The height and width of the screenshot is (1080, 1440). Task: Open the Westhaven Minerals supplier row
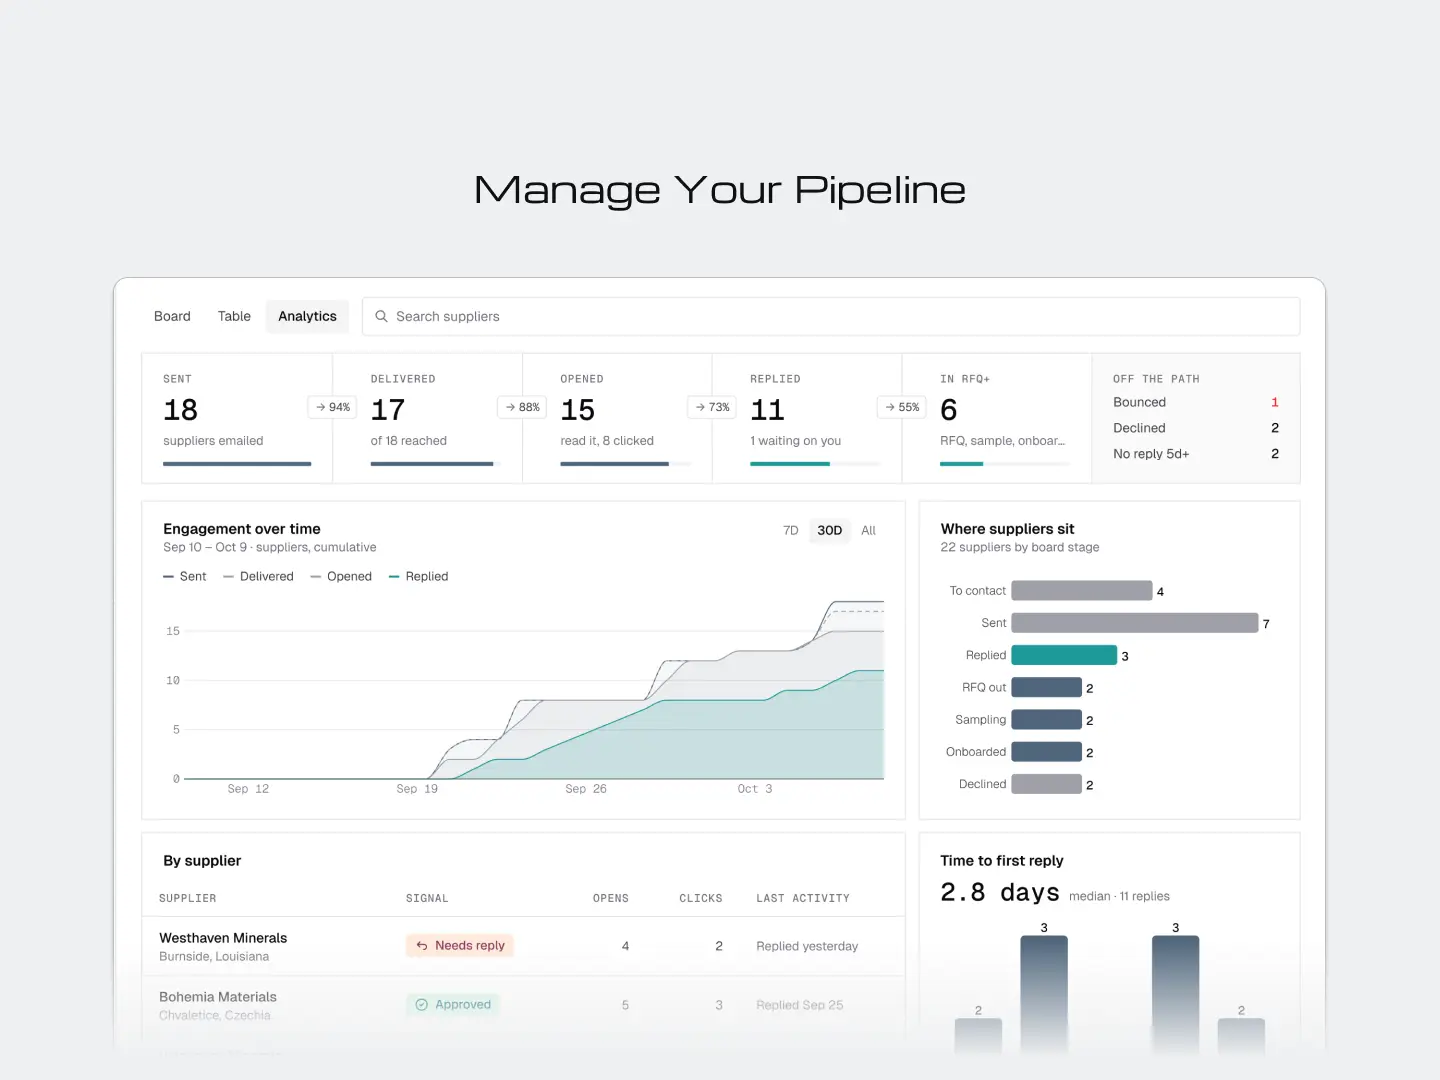click(523, 946)
